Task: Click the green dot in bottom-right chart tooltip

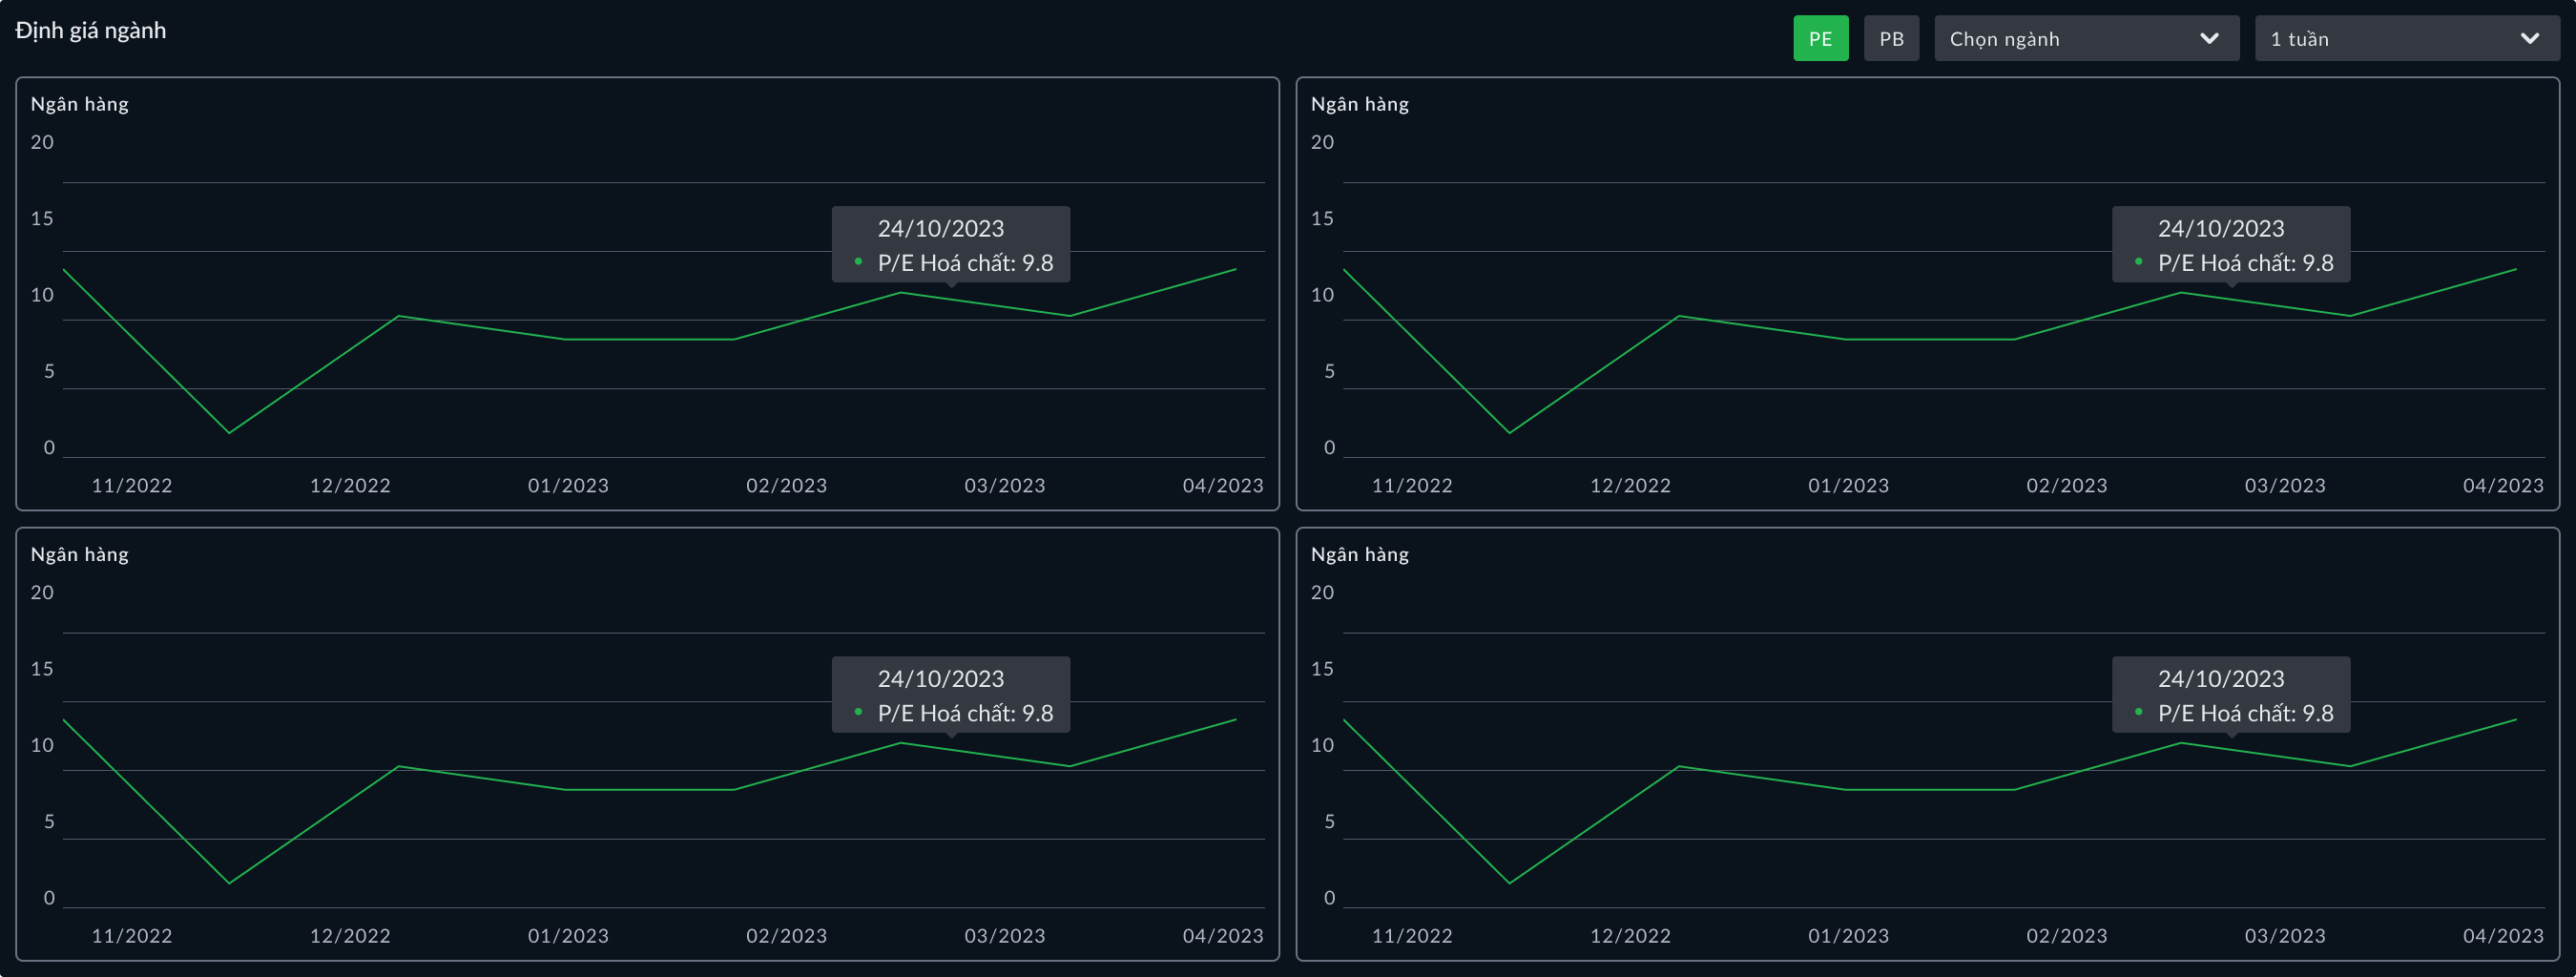Action: [x=2138, y=712]
